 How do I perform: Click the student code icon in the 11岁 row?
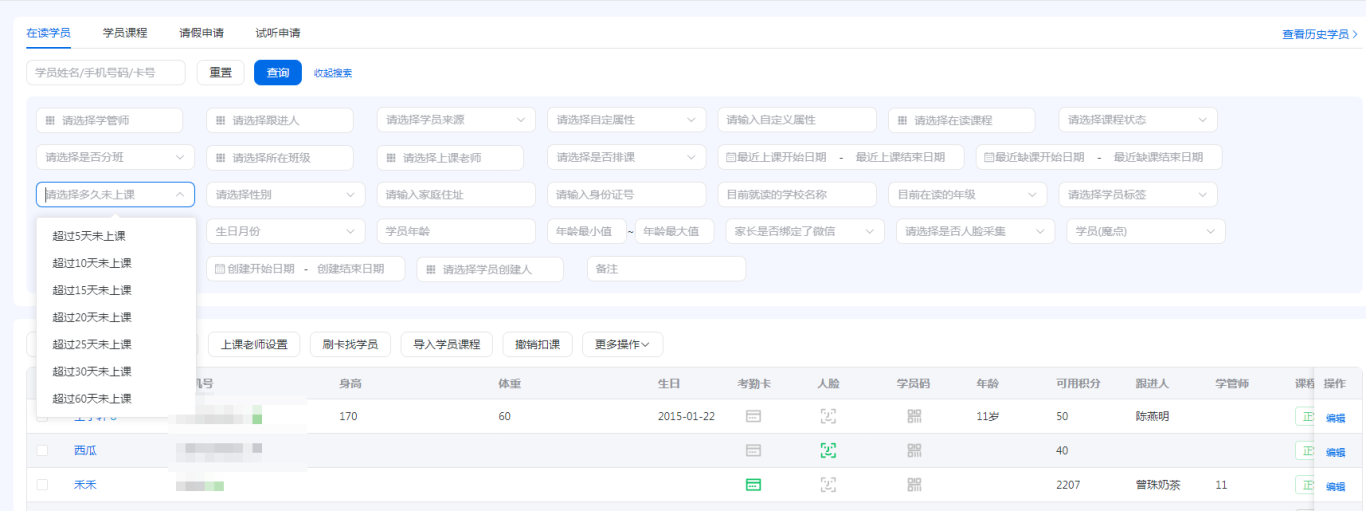point(914,417)
